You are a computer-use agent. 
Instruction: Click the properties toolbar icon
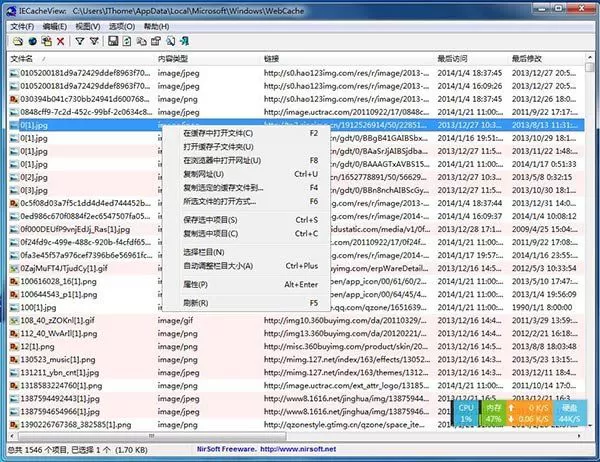156,41
